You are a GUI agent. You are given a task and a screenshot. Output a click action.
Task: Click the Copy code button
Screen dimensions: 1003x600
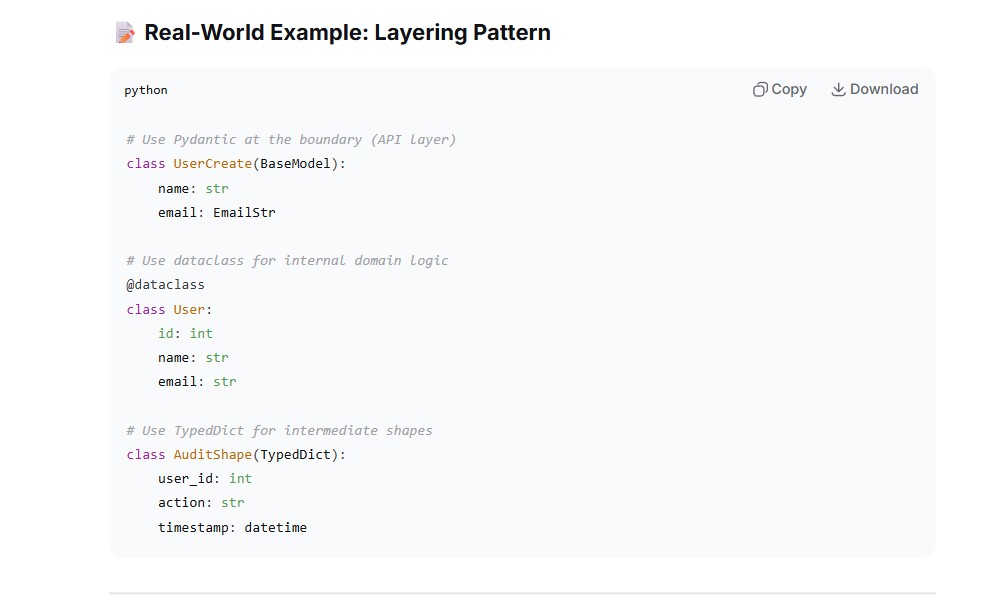tap(780, 90)
